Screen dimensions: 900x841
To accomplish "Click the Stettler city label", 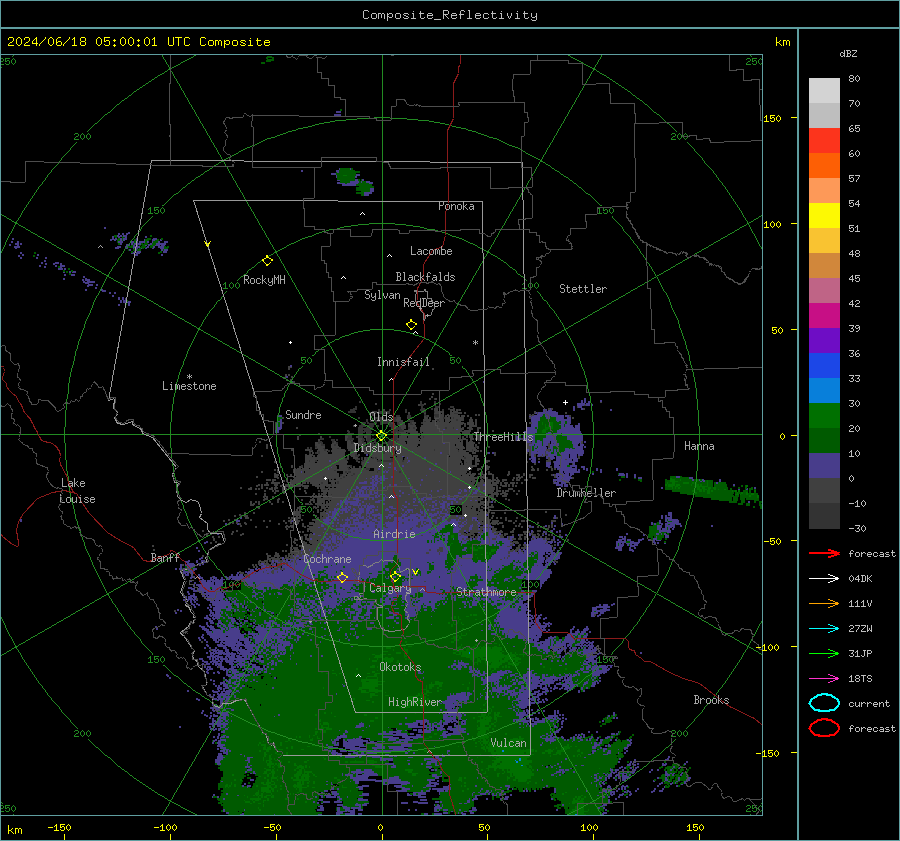I will pos(583,289).
